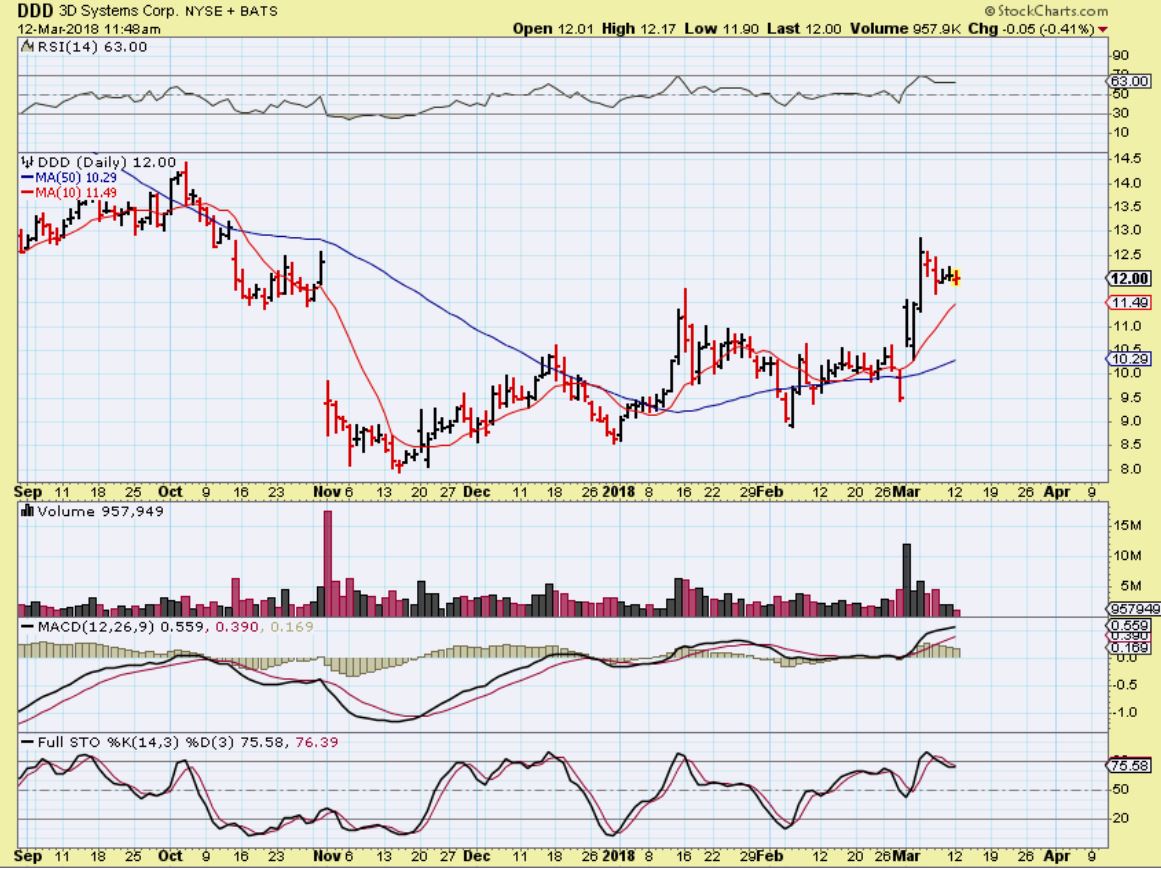The width and height of the screenshot is (1161, 869).
Task: Click the small icon before the RSI(14) label
Action: pos(27,47)
